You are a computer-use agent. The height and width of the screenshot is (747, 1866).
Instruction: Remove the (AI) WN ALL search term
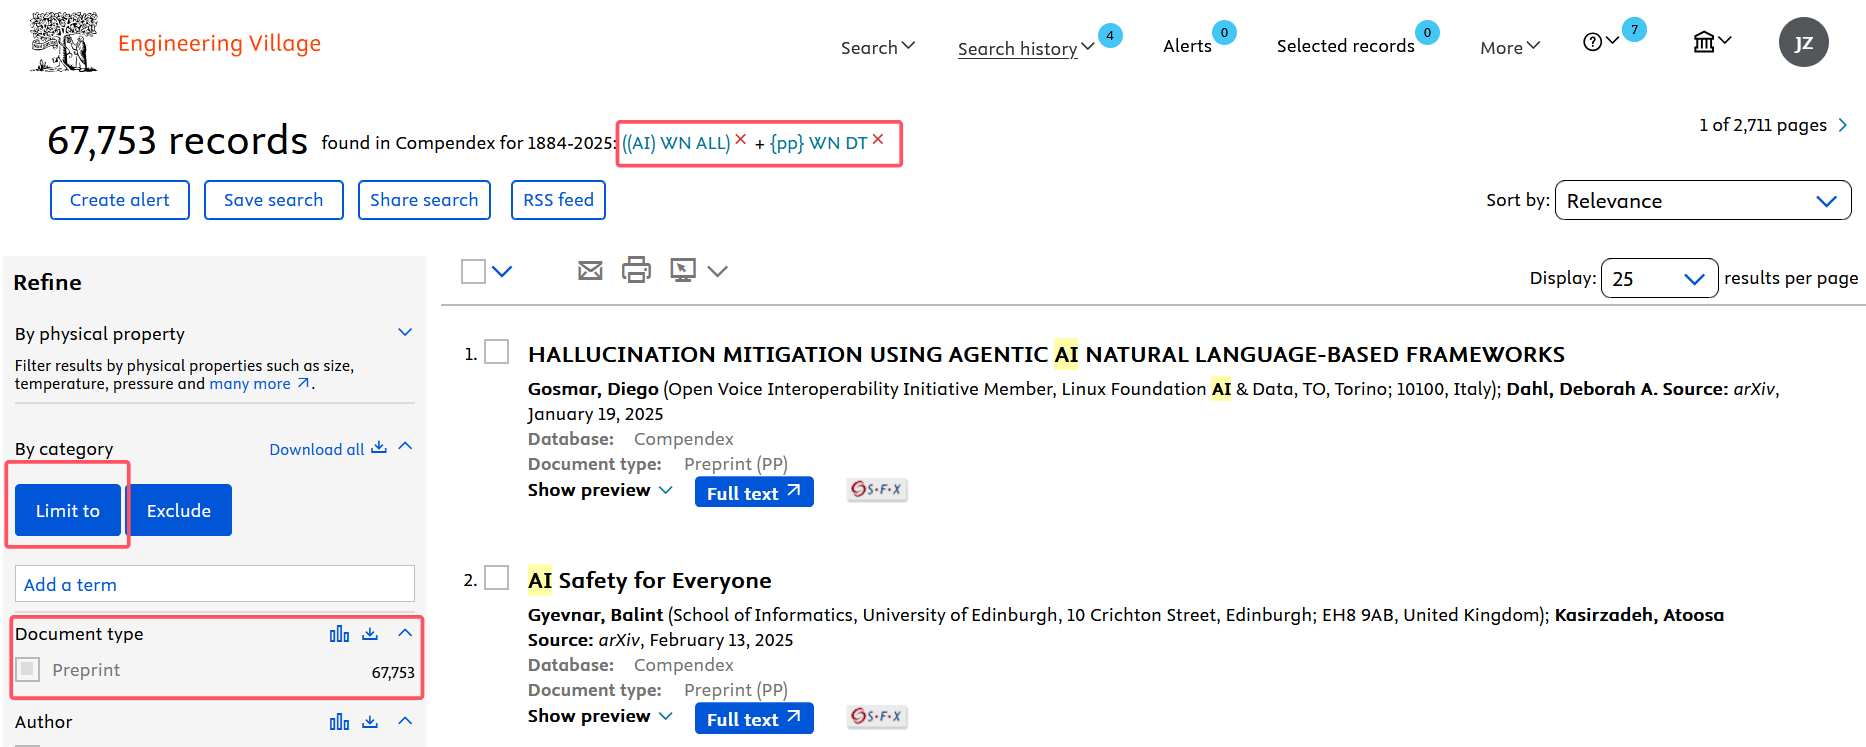pos(741,139)
